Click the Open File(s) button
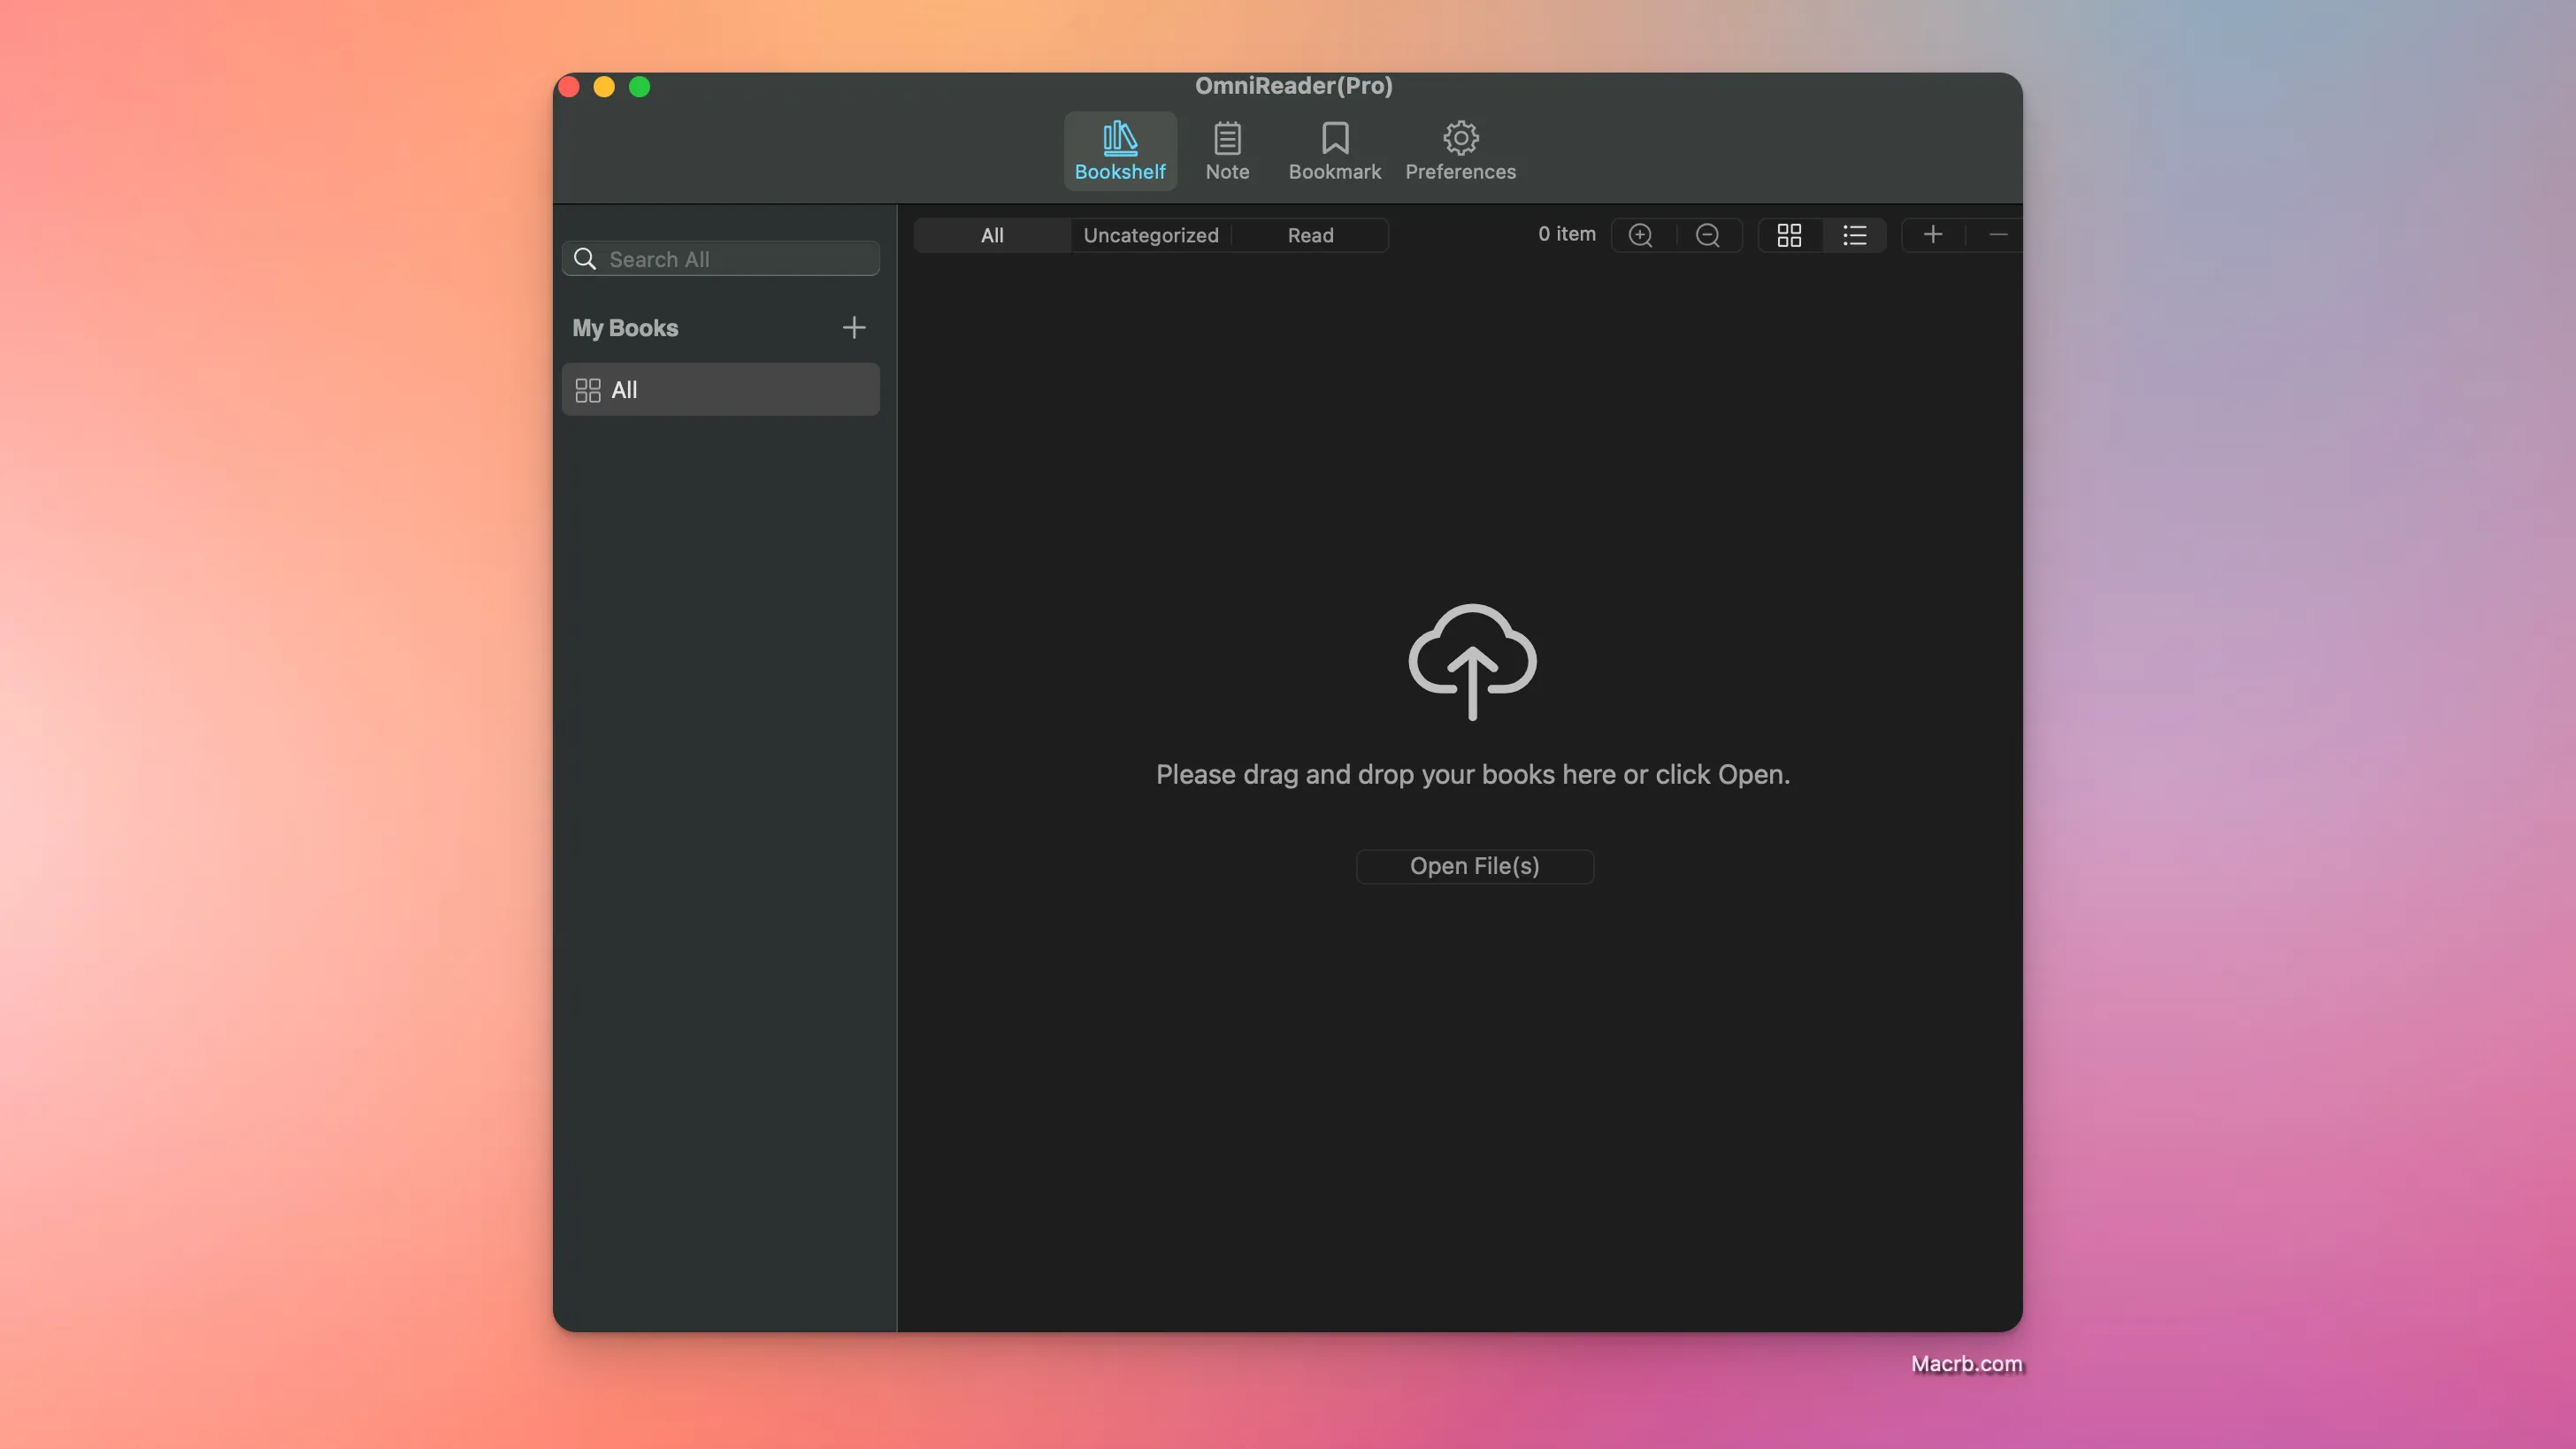 tap(1474, 866)
